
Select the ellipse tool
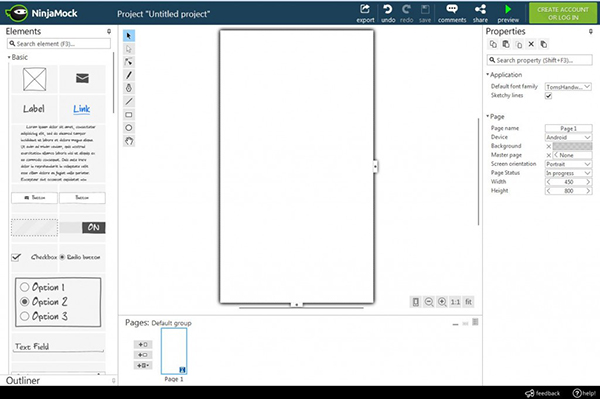[x=129, y=128]
